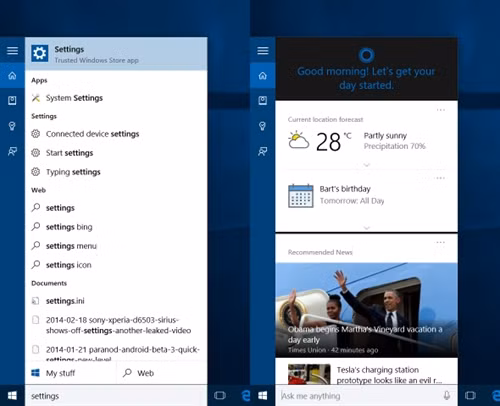The height and width of the screenshot is (406, 500).
Task: Click the lightbulb Reminders icon in left panel
Action: click(x=12, y=126)
